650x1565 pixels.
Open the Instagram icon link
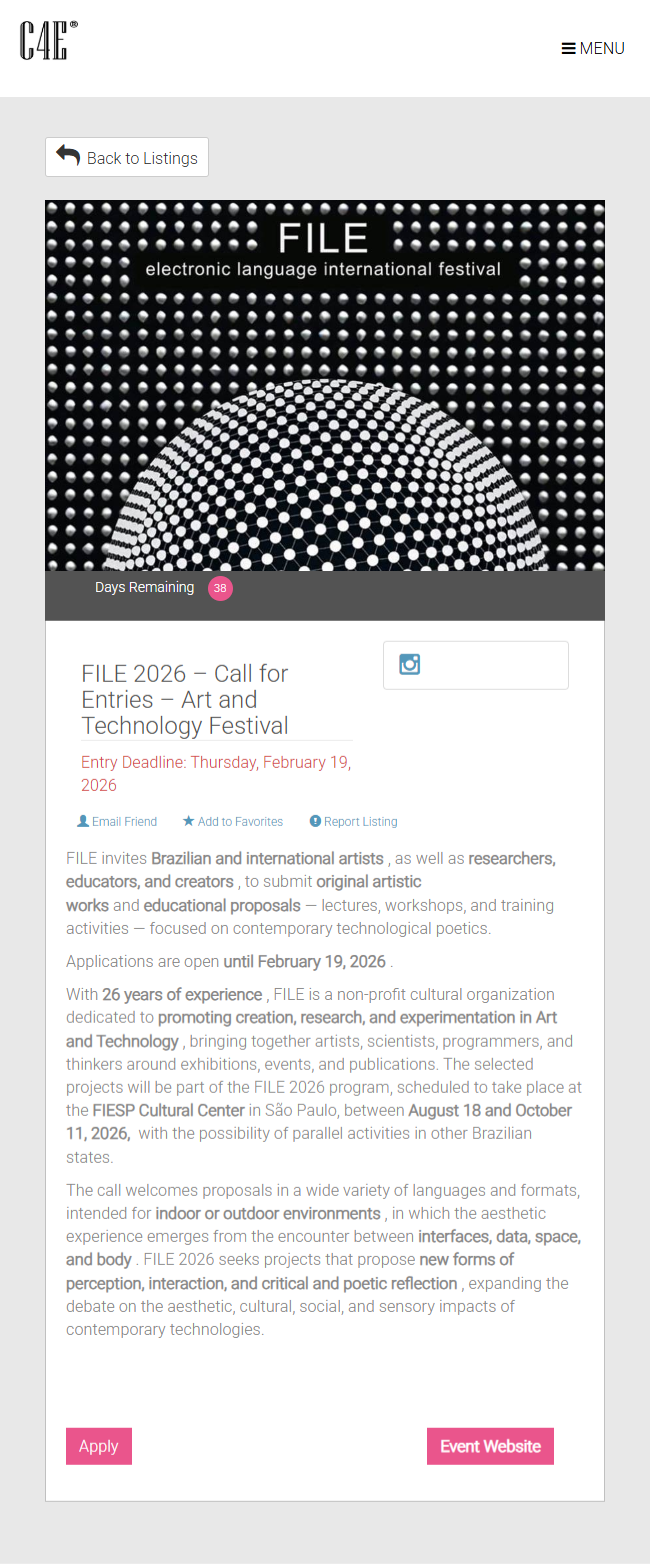[x=410, y=664]
